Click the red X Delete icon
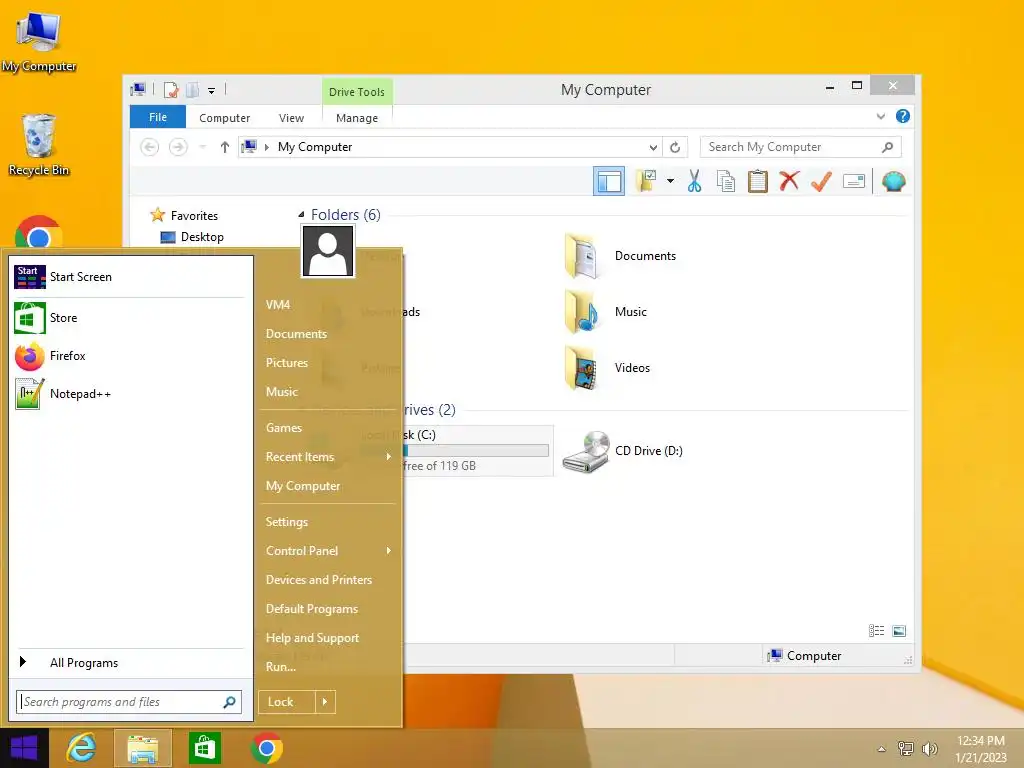Viewport: 1024px width, 768px height. click(789, 181)
